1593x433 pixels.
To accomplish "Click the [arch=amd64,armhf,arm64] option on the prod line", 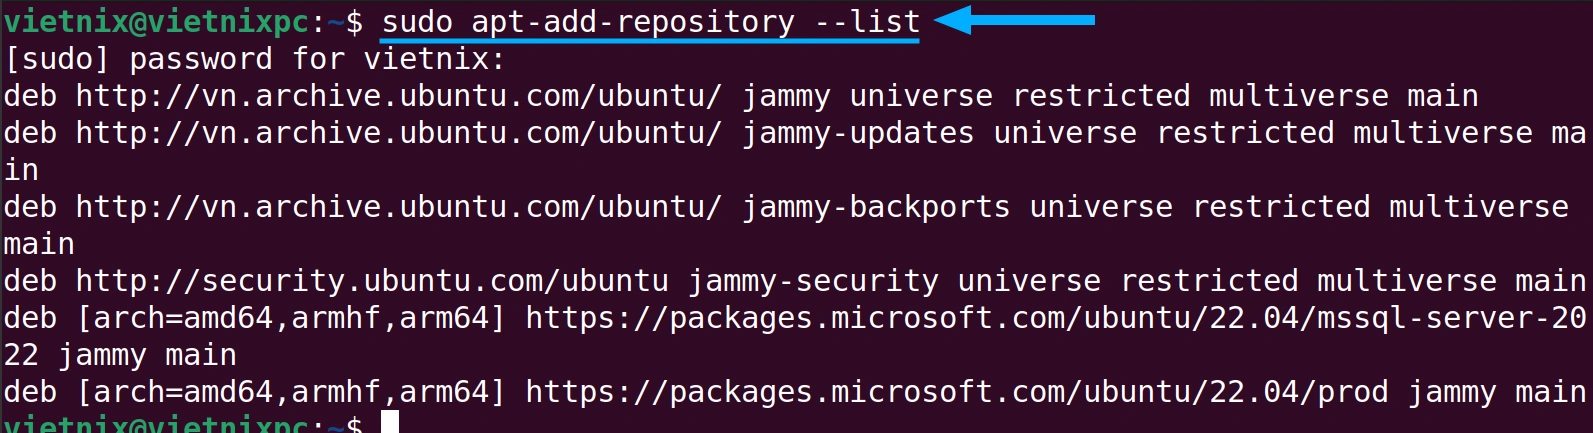I will click(x=291, y=392).
